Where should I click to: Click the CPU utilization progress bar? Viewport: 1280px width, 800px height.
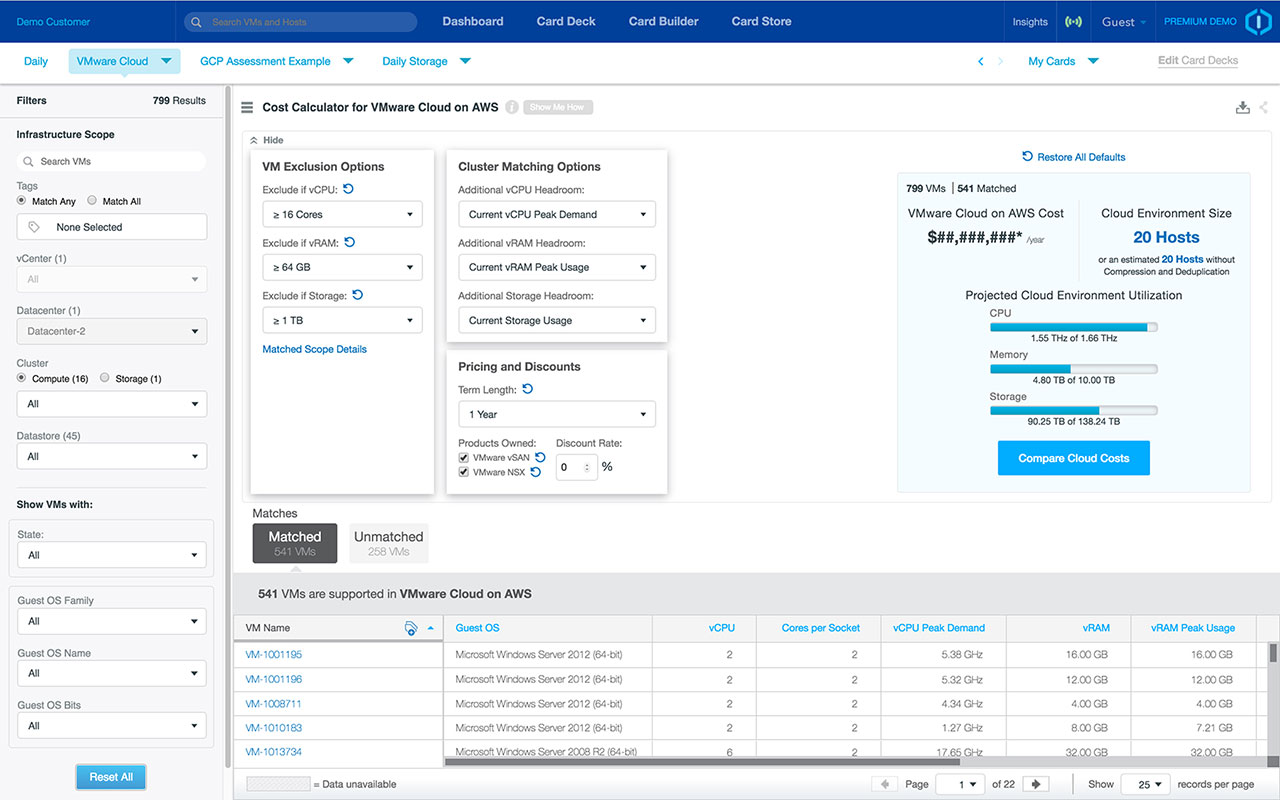tap(1074, 327)
